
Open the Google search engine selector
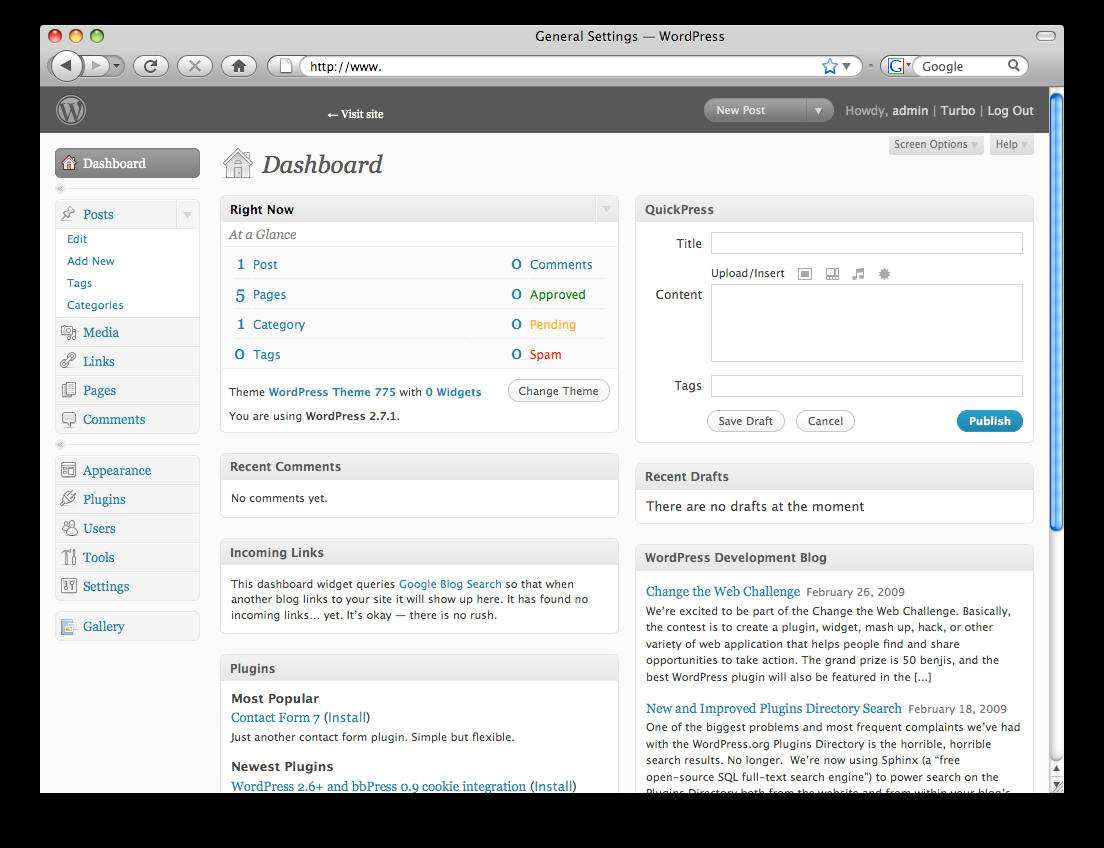pyautogui.click(x=898, y=66)
